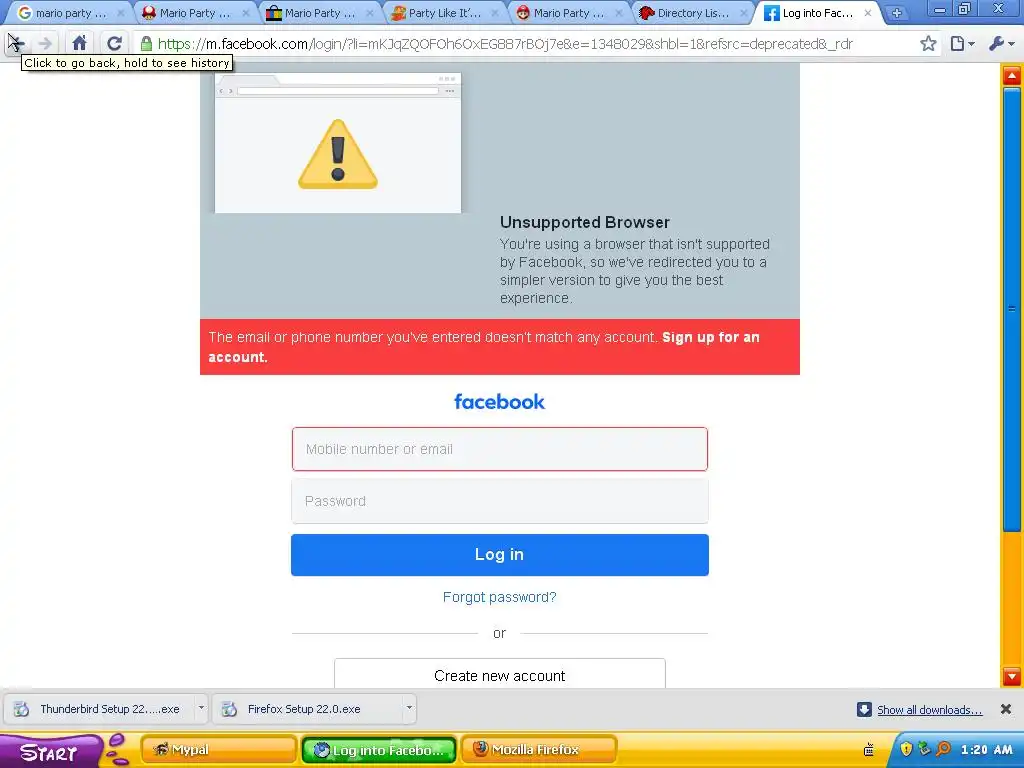Screen dimensions: 1024x768
Task: Click the blue vertical scrollbar thumb
Action: (x=1012, y=308)
